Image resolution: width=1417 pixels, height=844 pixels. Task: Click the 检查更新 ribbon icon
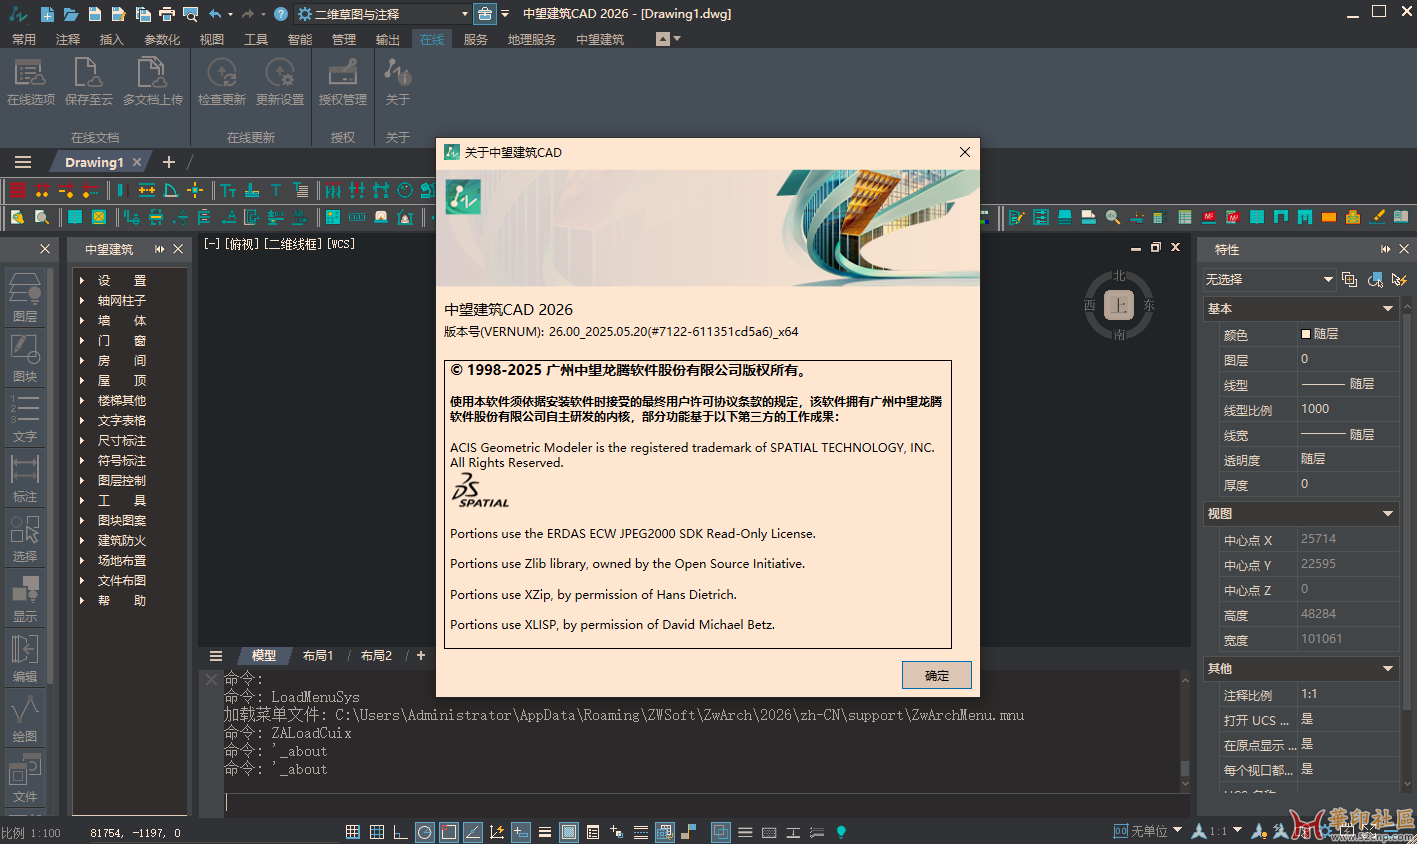(221, 80)
